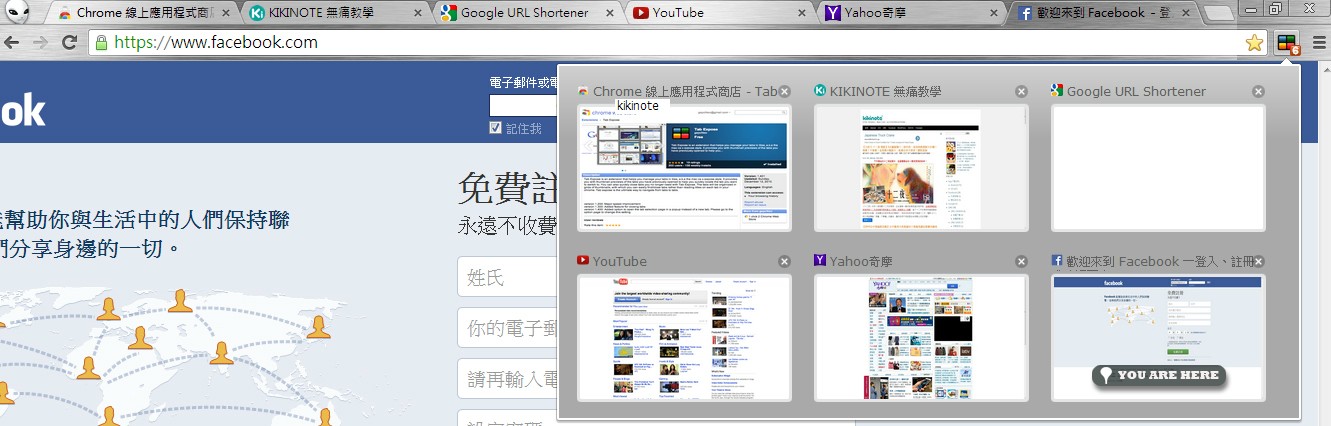Image resolution: width=1331 pixels, height=426 pixels.
Task: Close the YouTube thumbnail in the popup
Action: (784, 261)
